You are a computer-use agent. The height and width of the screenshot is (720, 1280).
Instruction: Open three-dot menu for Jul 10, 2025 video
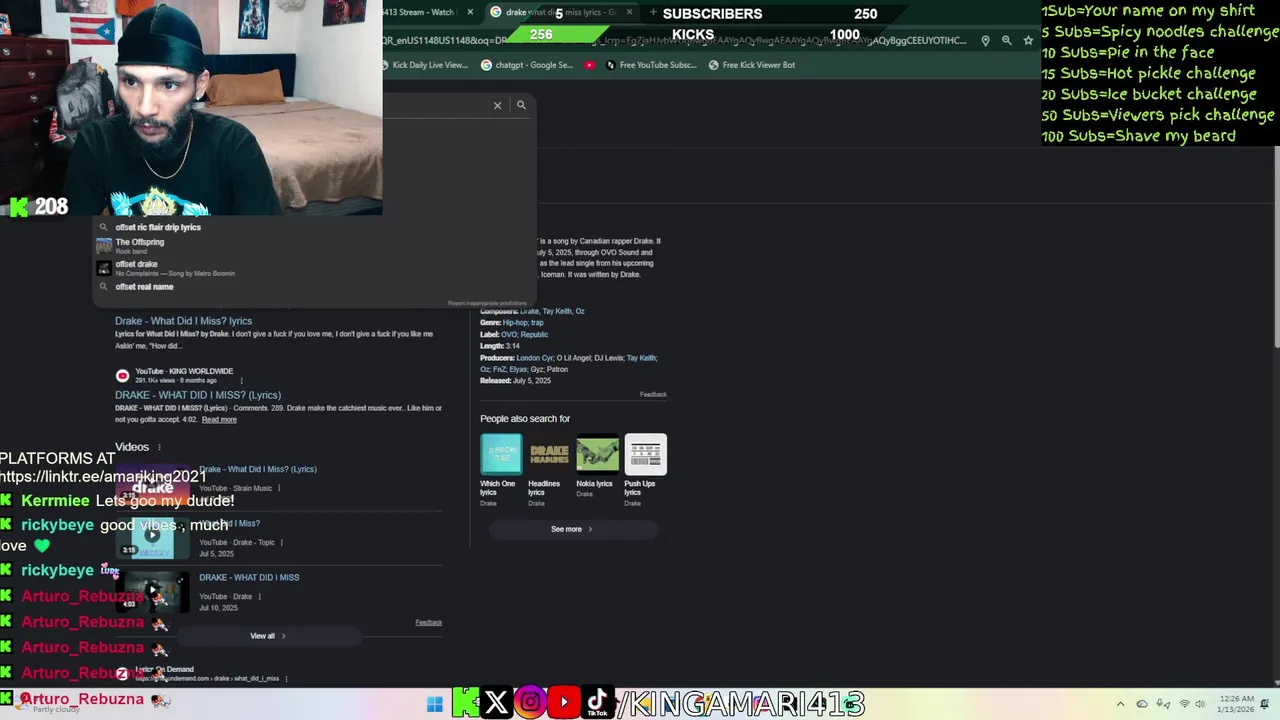point(260,597)
